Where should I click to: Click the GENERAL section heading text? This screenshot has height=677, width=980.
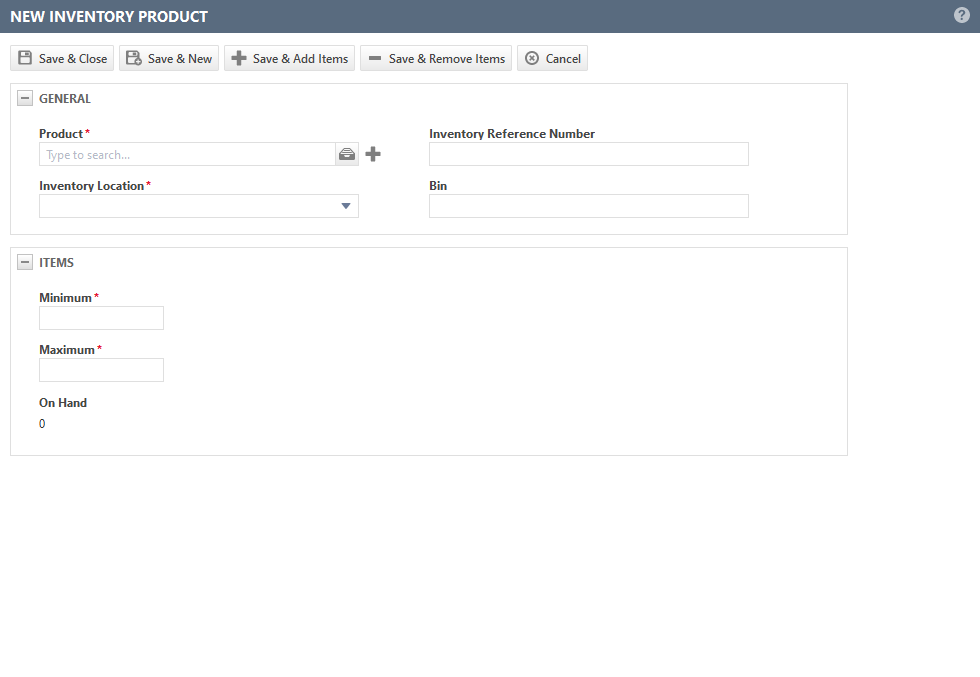65,99
